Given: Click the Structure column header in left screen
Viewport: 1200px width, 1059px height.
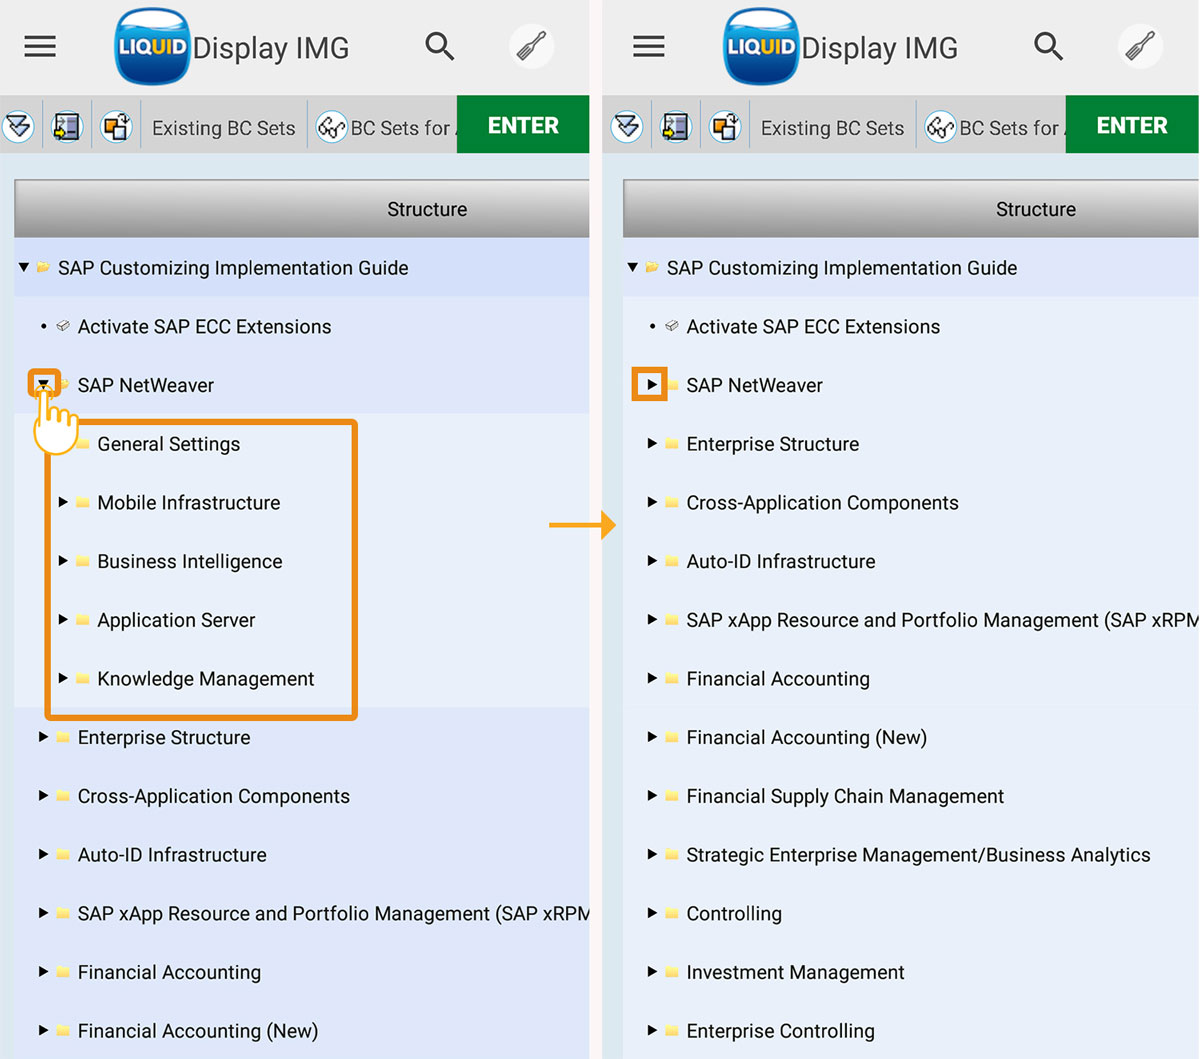Looking at the screenshot, I should pos(426,209).
